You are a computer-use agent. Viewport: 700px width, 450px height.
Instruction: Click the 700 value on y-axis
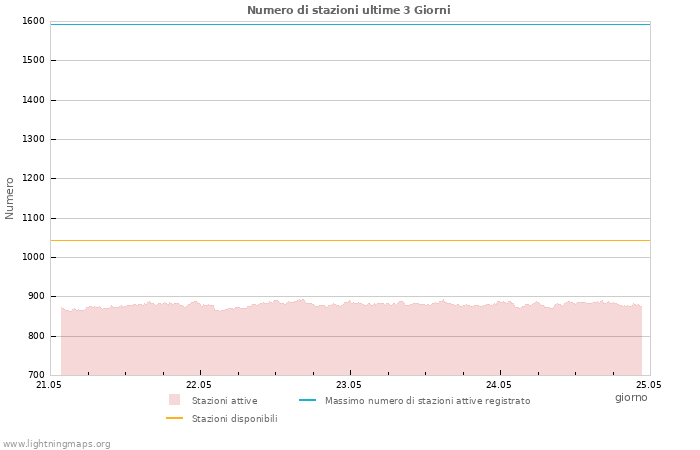point(36,375)
